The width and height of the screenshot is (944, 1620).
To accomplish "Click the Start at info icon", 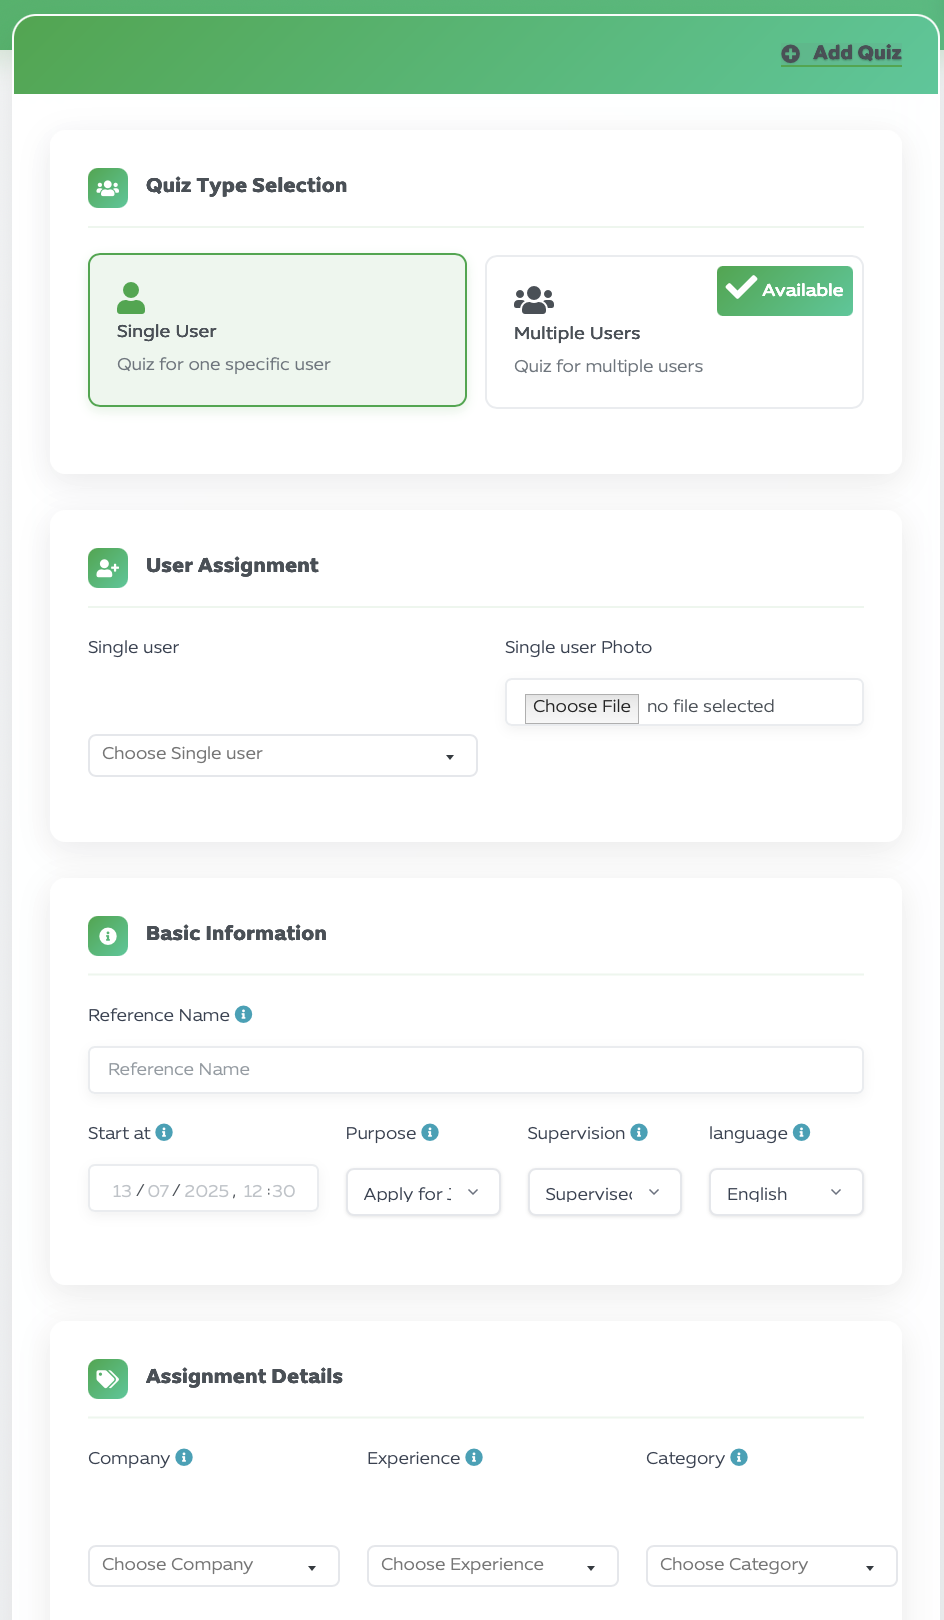I will (164, 1132).
